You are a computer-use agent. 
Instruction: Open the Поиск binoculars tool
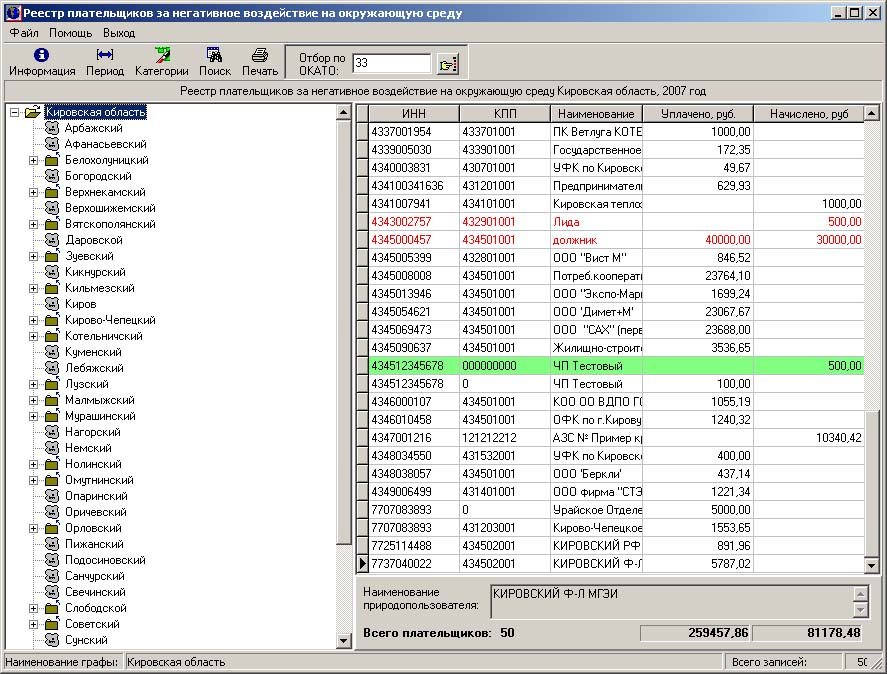pos(214,61)
